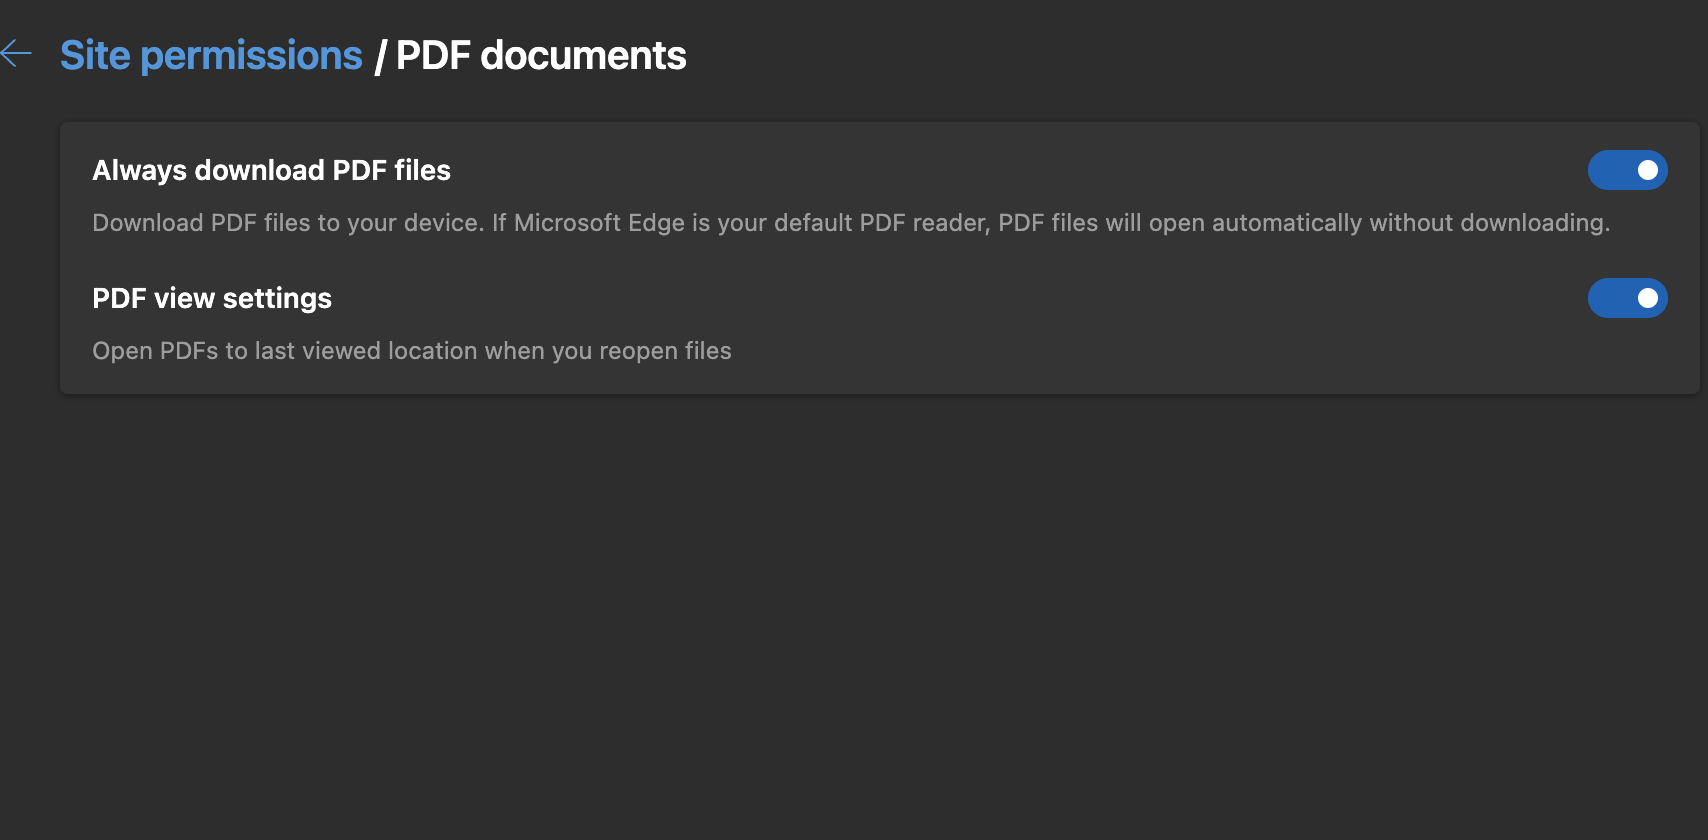Click the phrase without downloading in description
The image size is (1708, 840).
[1488, 223]
